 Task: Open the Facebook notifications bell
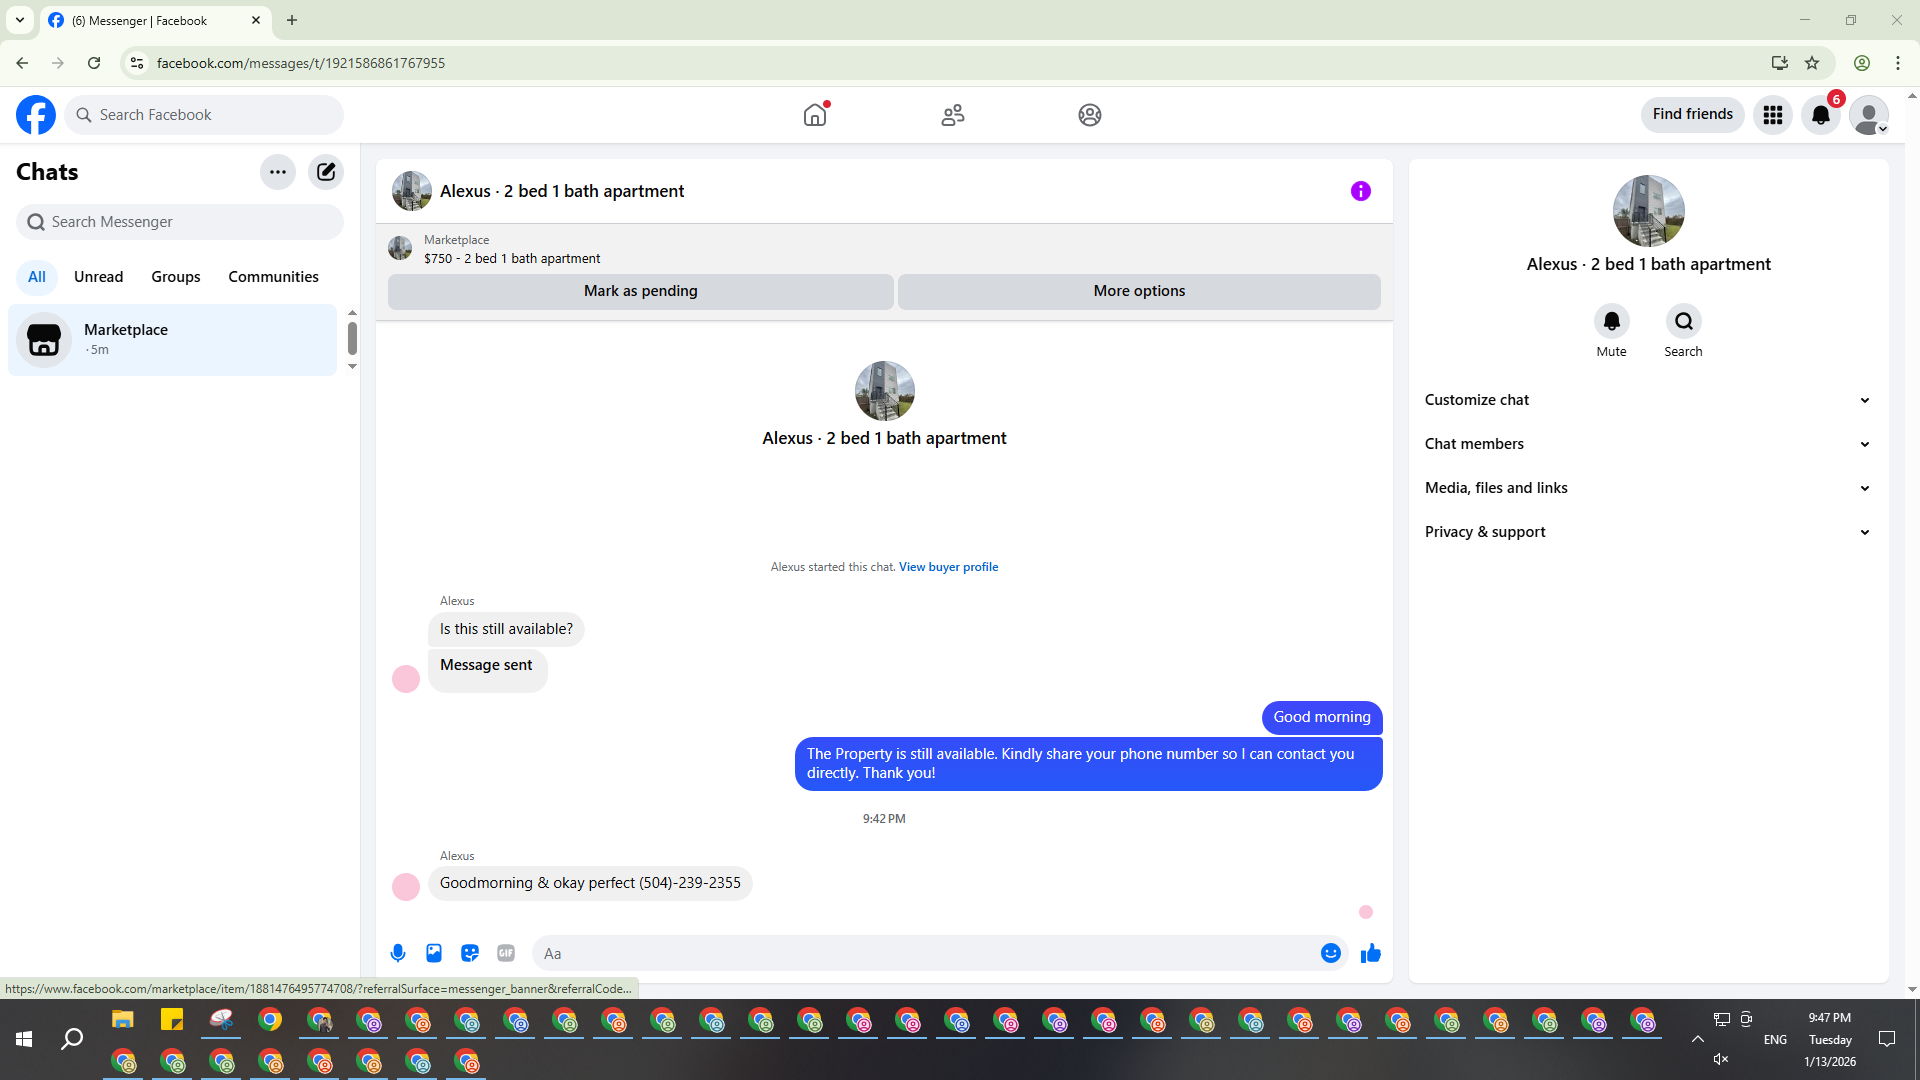coord(1820,115)
